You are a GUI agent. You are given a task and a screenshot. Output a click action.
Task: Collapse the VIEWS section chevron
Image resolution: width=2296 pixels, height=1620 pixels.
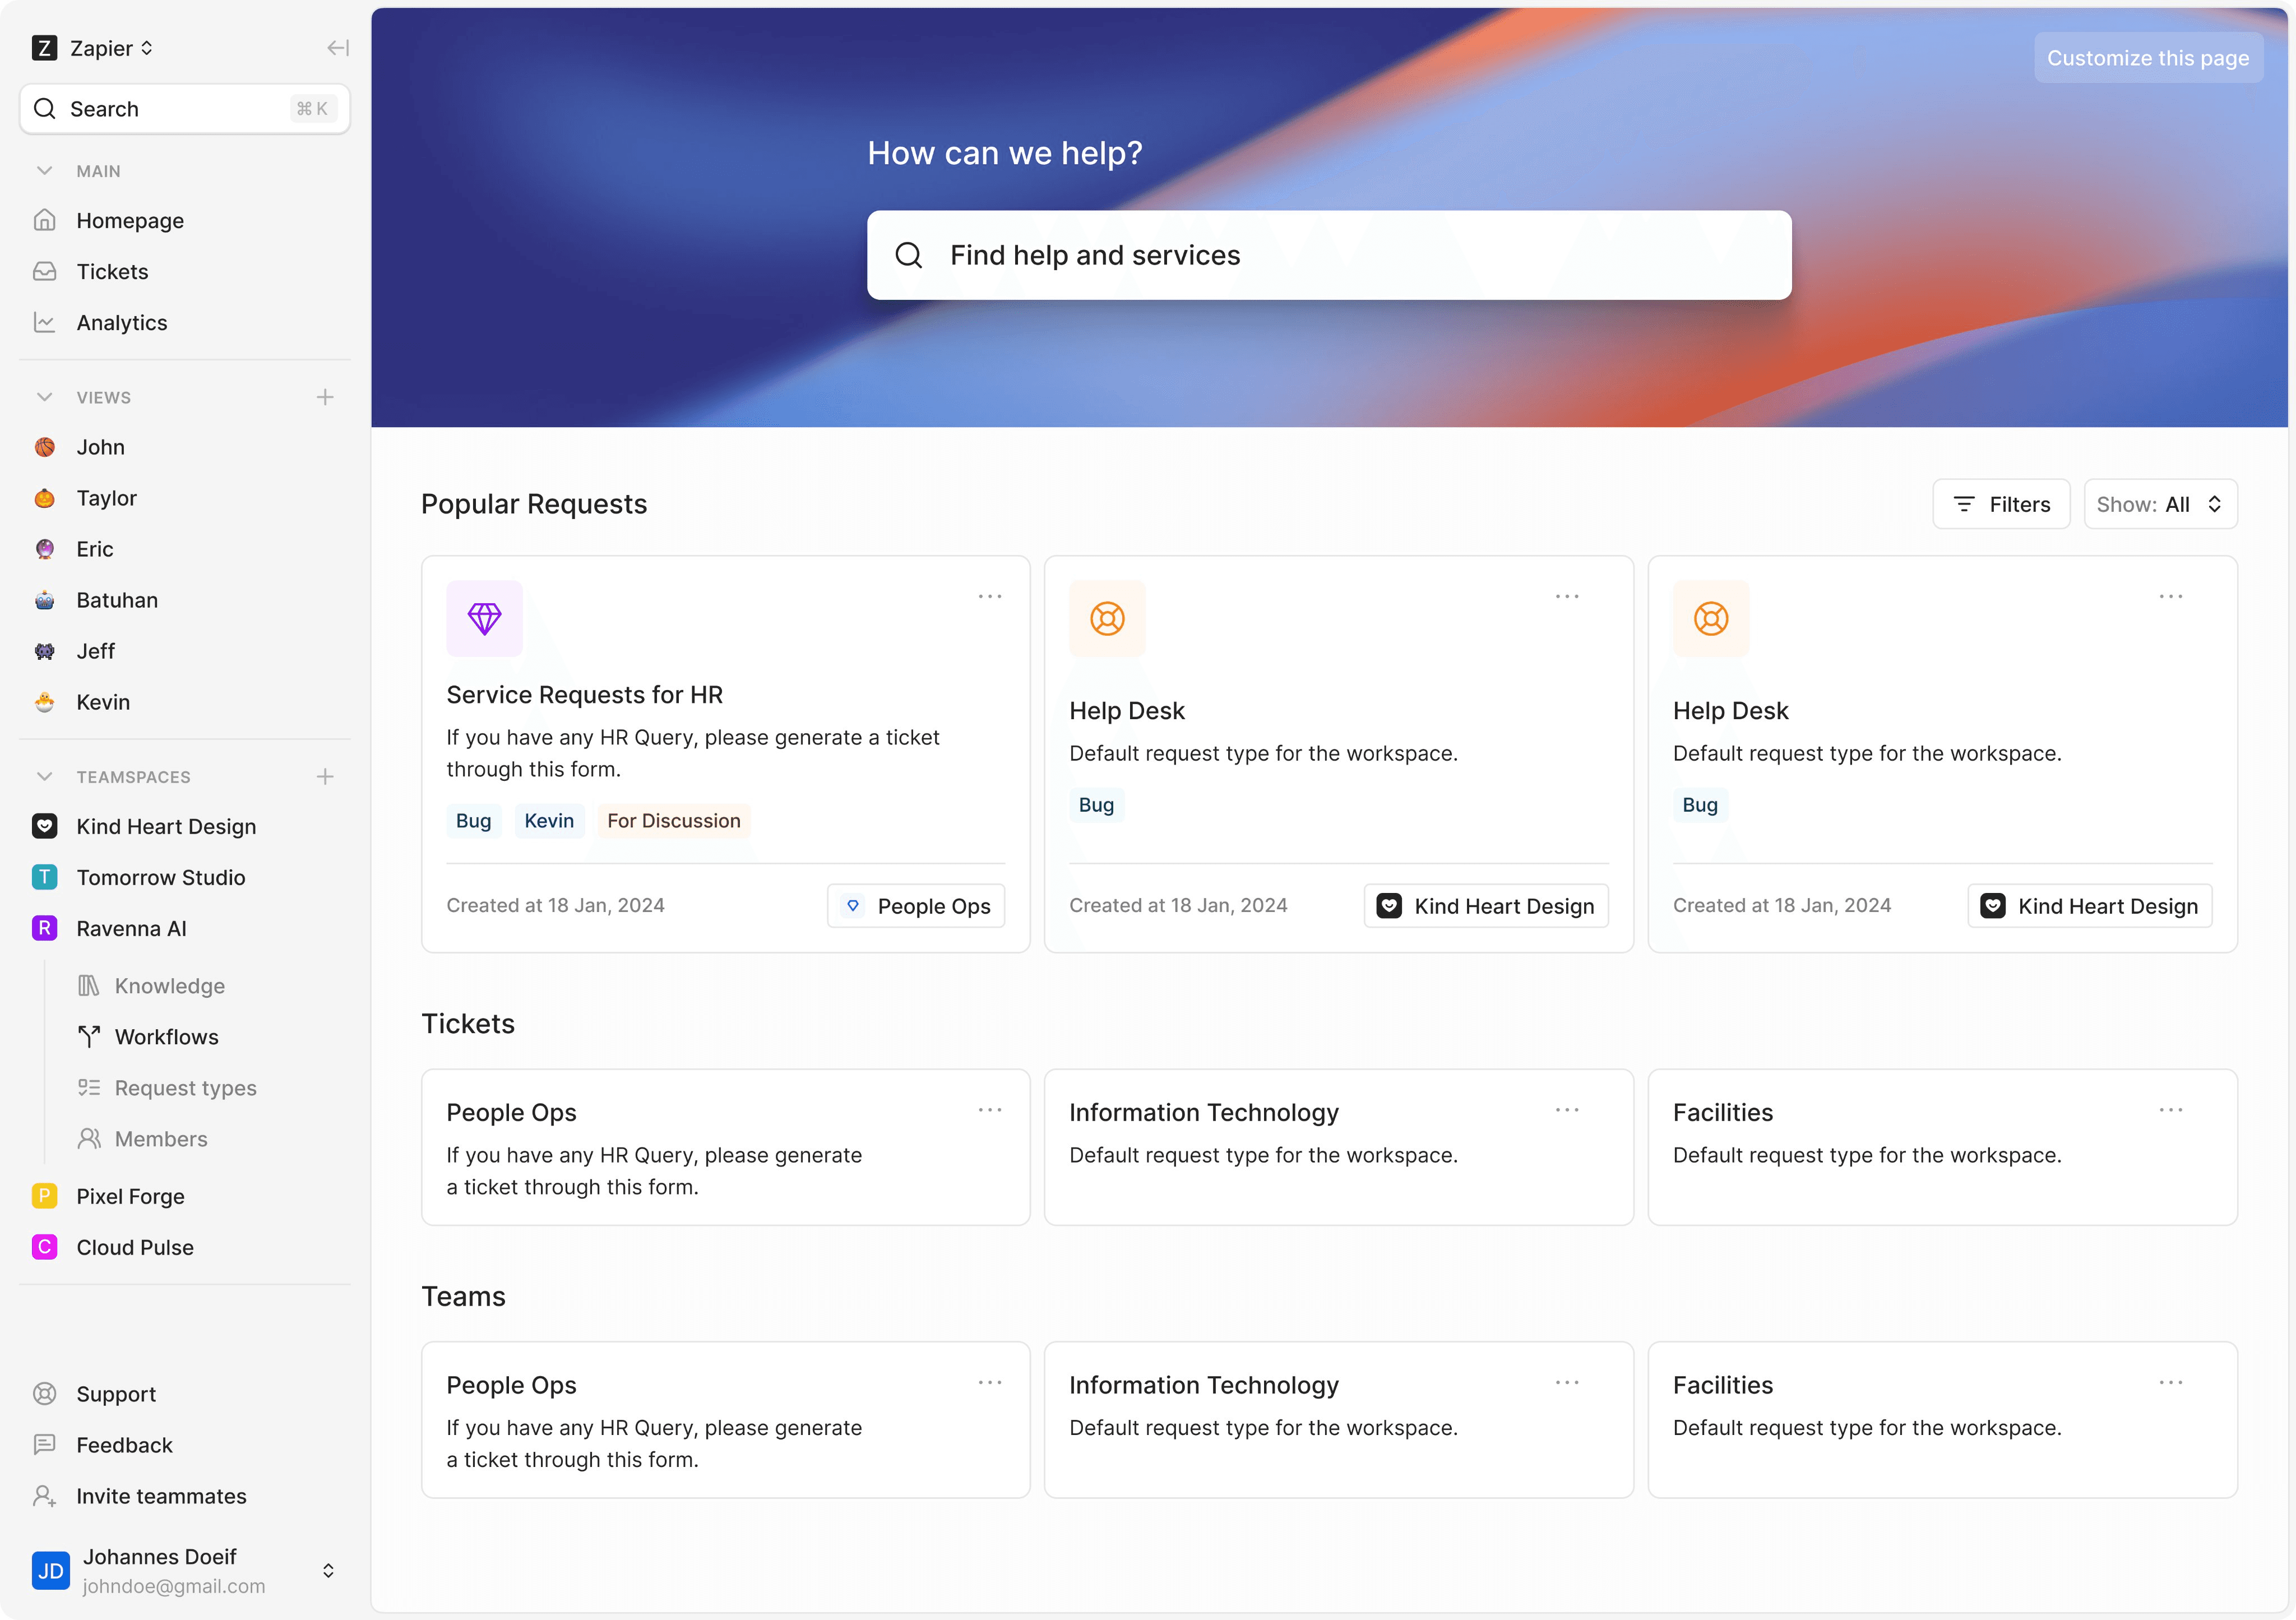tap(44, 397)
